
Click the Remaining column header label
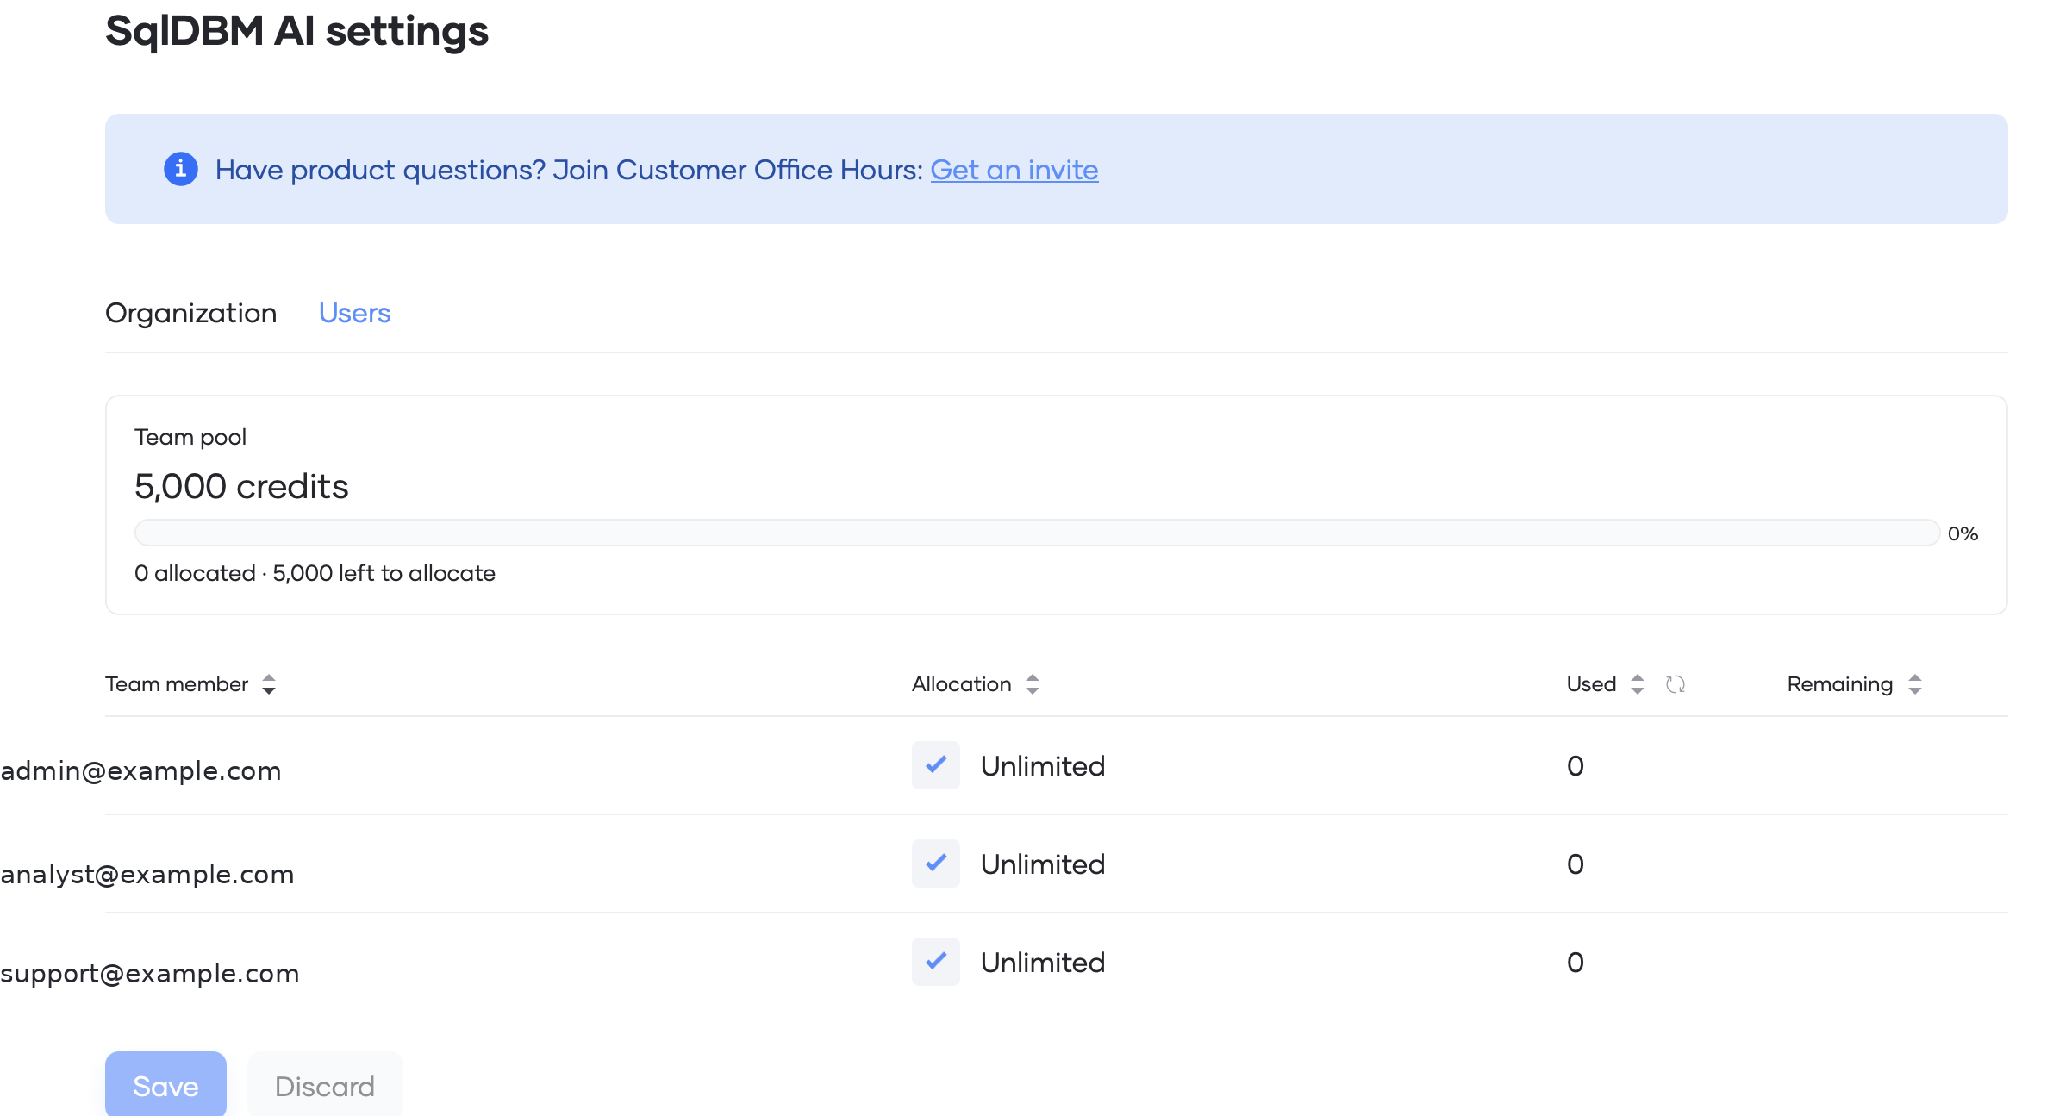pos(1840,684)
